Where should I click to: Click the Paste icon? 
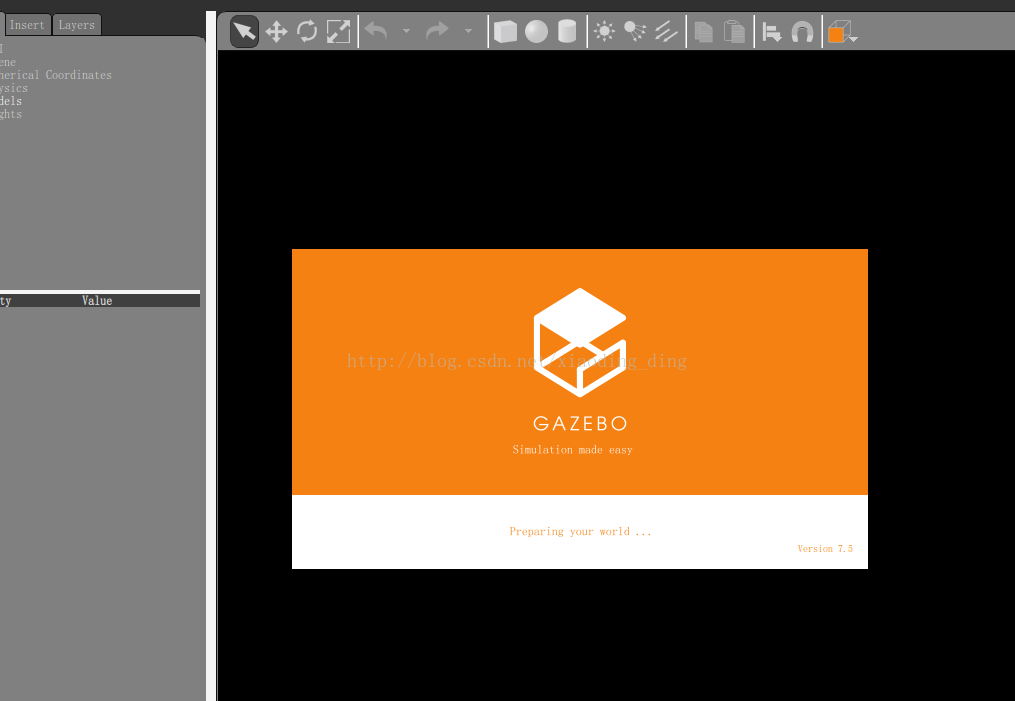[x=734, y=31]
